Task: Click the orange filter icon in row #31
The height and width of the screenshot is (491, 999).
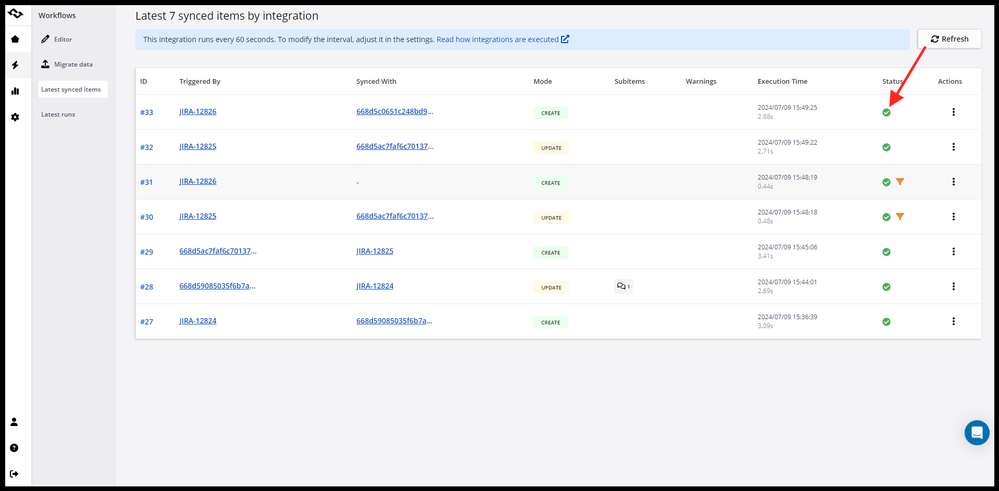Action: (900, 182)
